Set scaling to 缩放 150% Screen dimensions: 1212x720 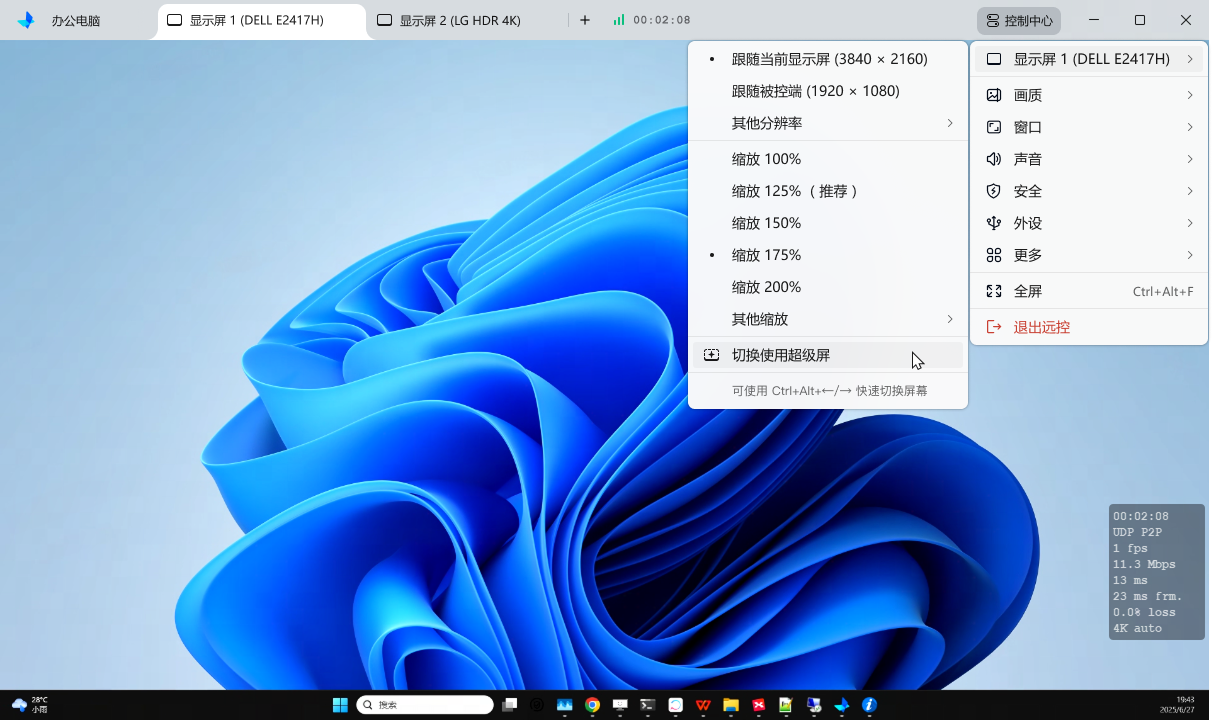point(828,223)
